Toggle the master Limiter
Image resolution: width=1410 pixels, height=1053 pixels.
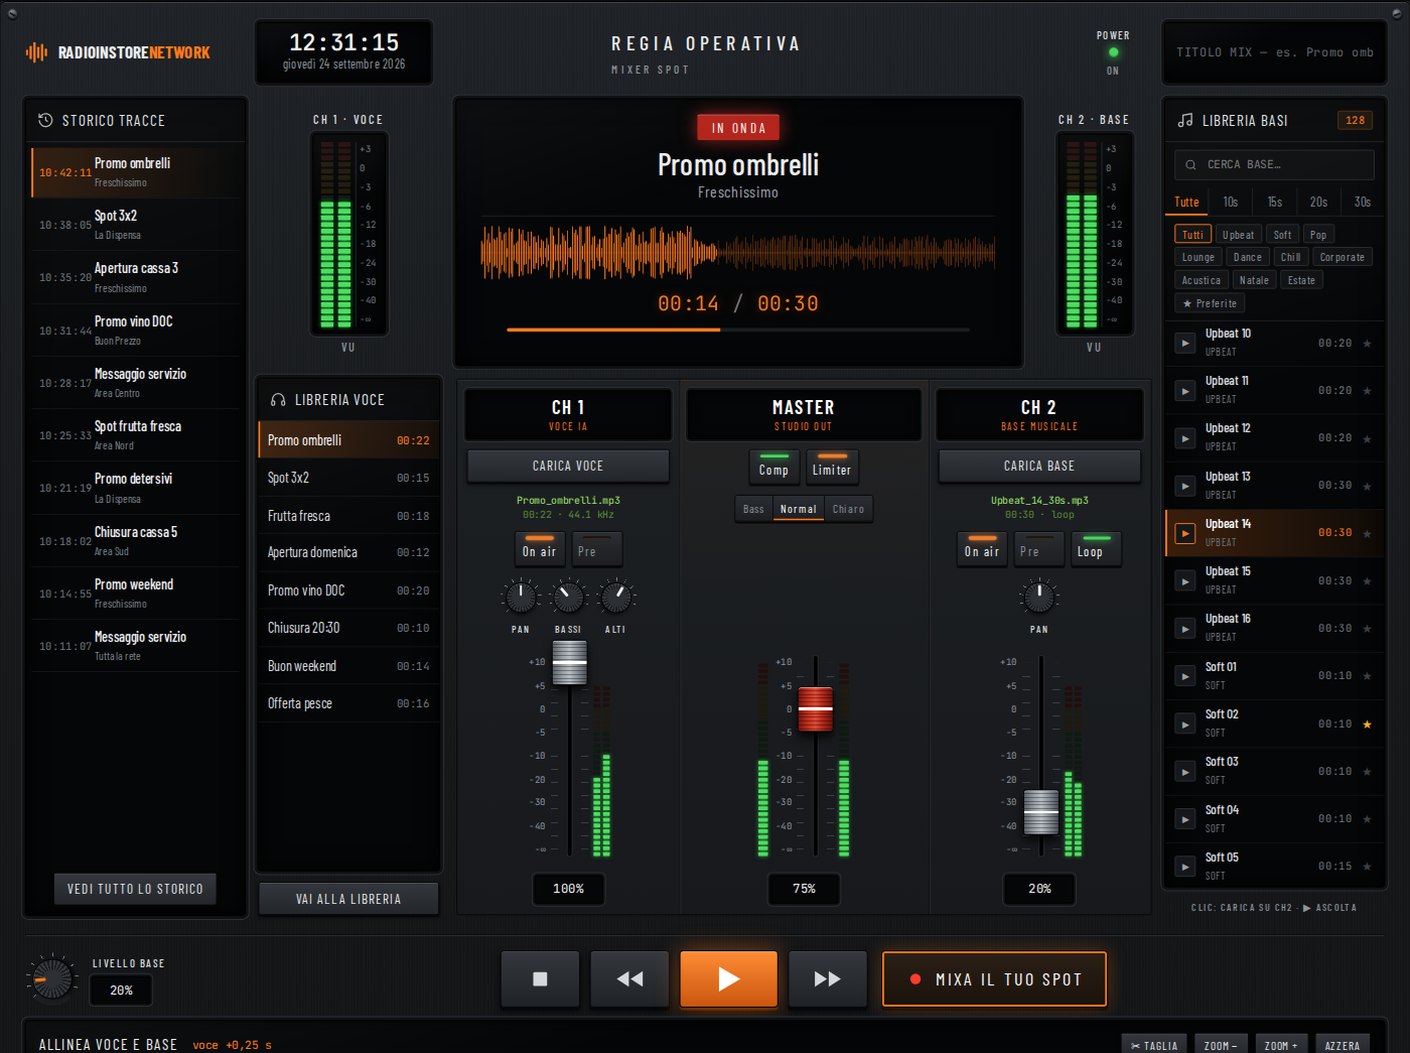coord(832,468)
